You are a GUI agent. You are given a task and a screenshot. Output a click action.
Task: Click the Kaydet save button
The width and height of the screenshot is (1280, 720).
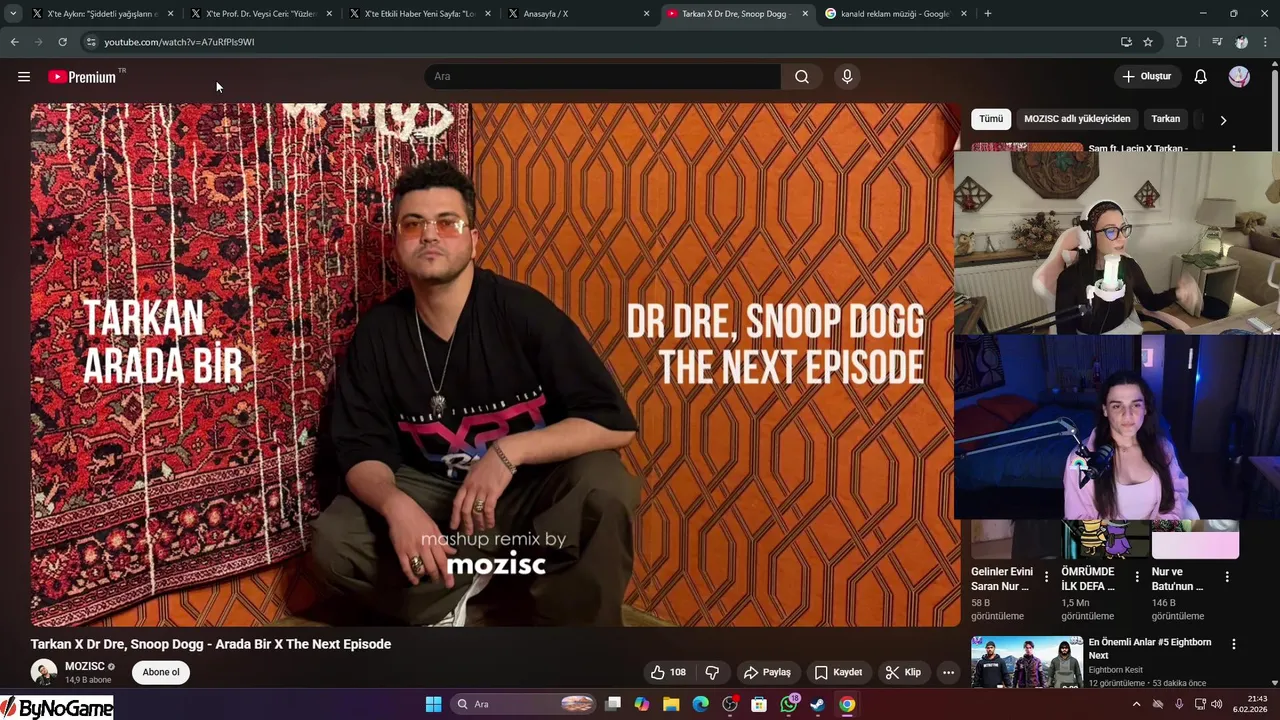tap(838, 672)
